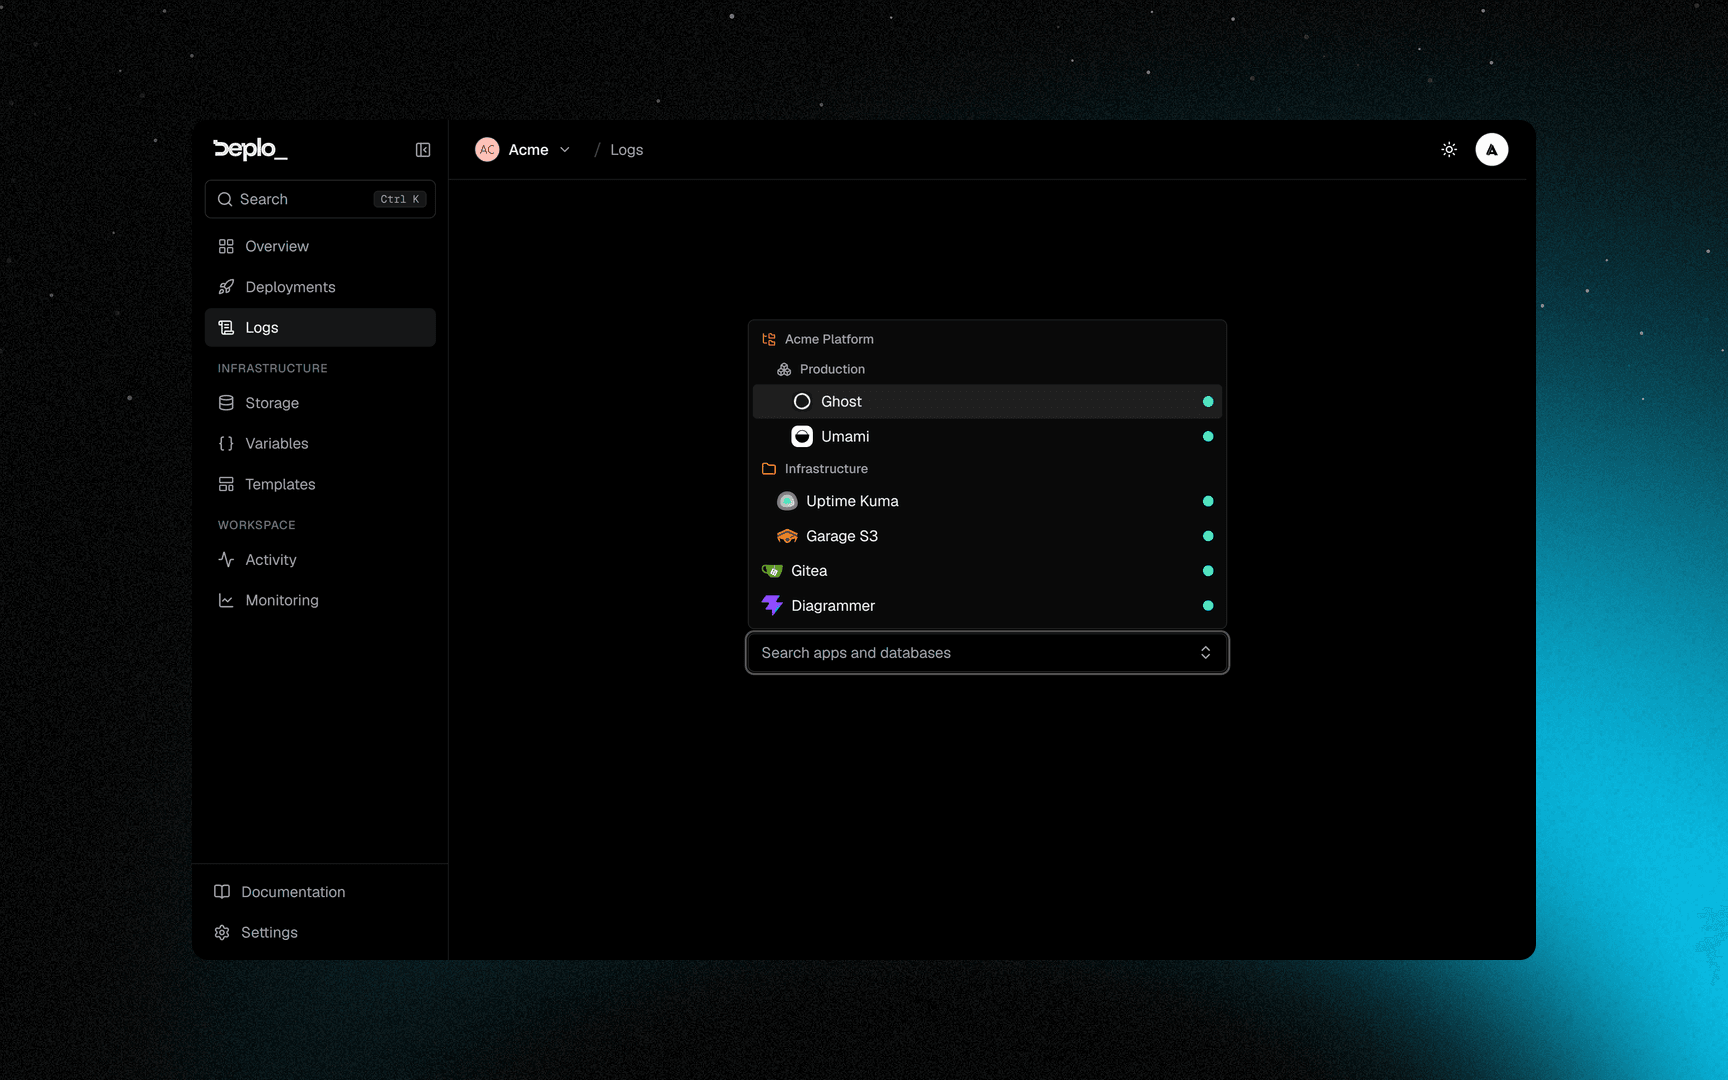Click the deplo_ logo
This screenshot has width=1728, height=1080.
[x=250, y=149]
